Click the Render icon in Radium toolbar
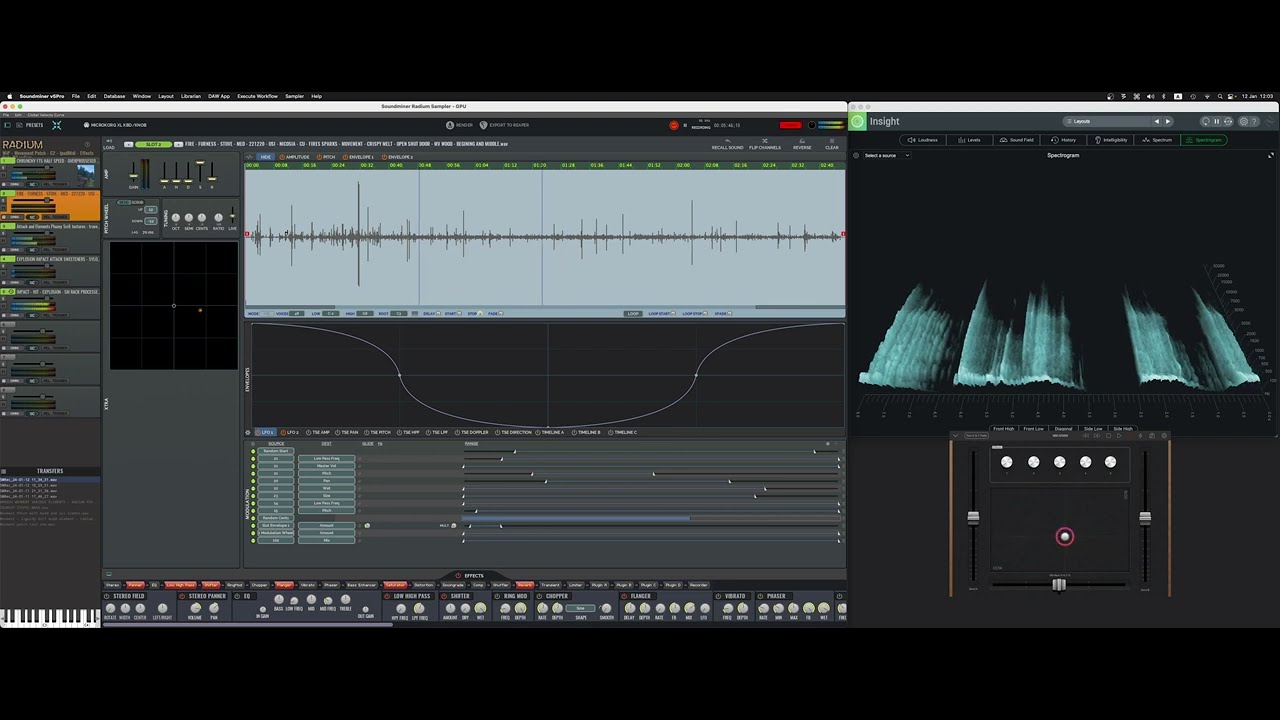 pos(450,125)
